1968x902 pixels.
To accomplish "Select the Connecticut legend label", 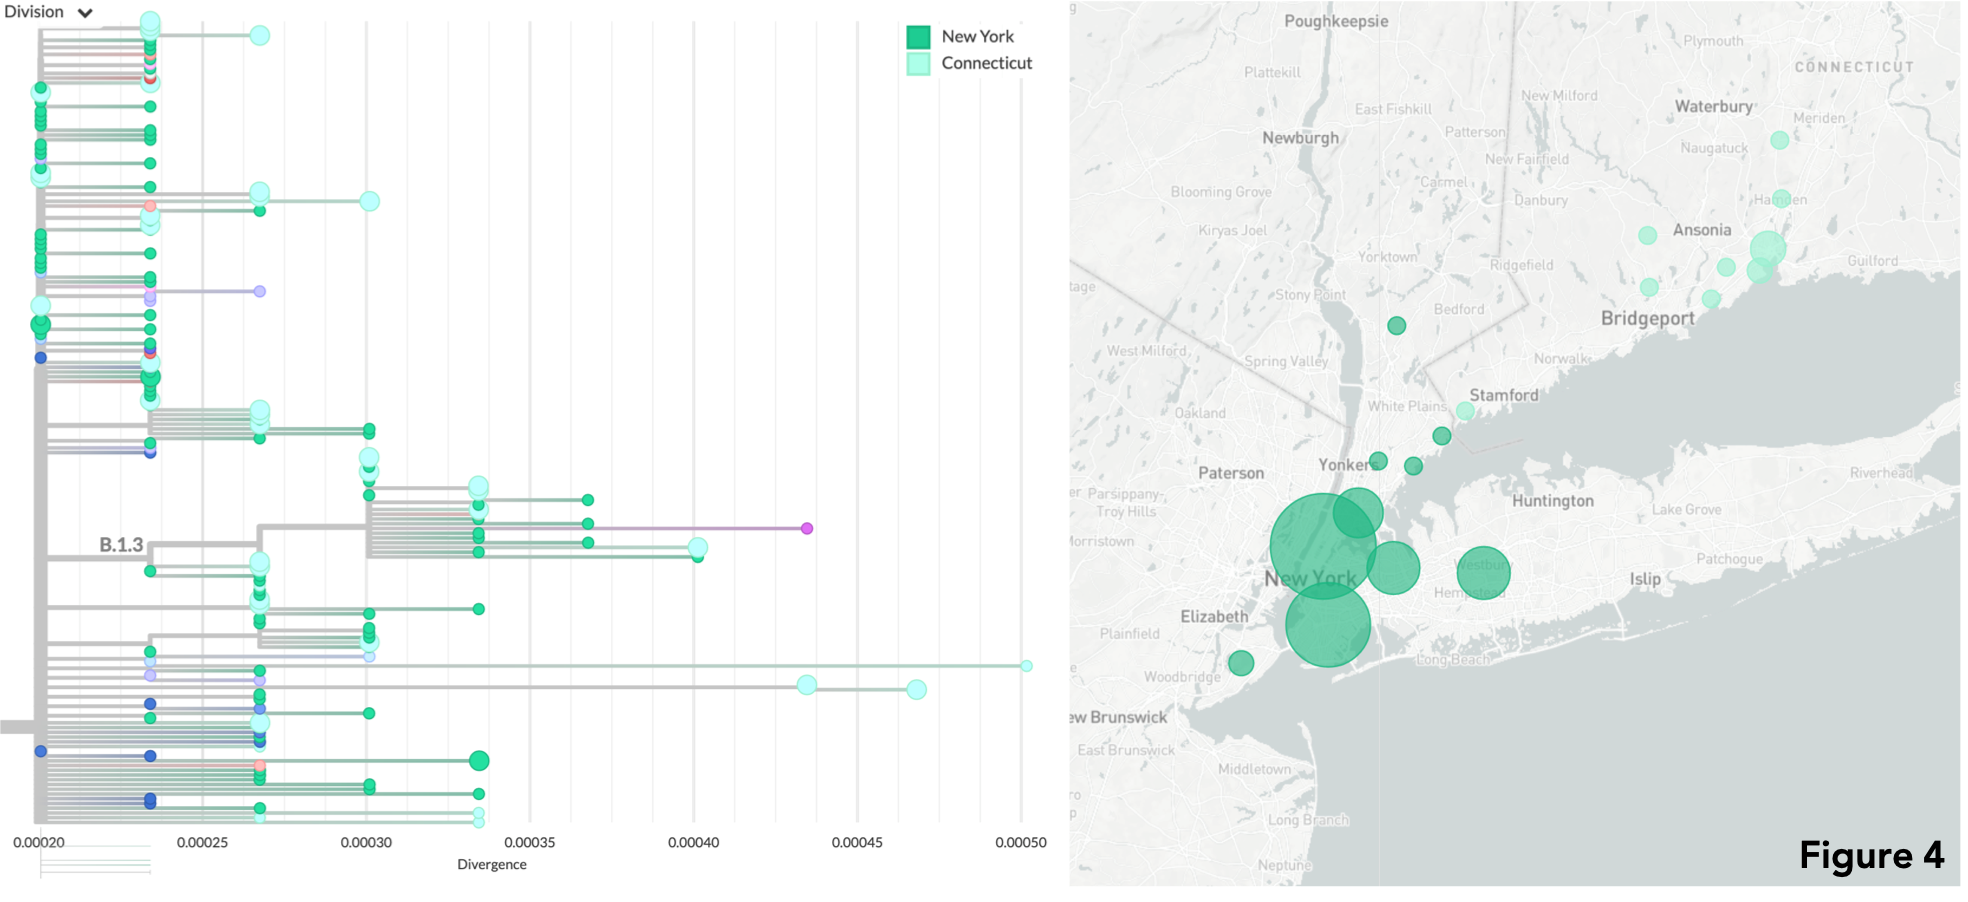I will (986, 63).
